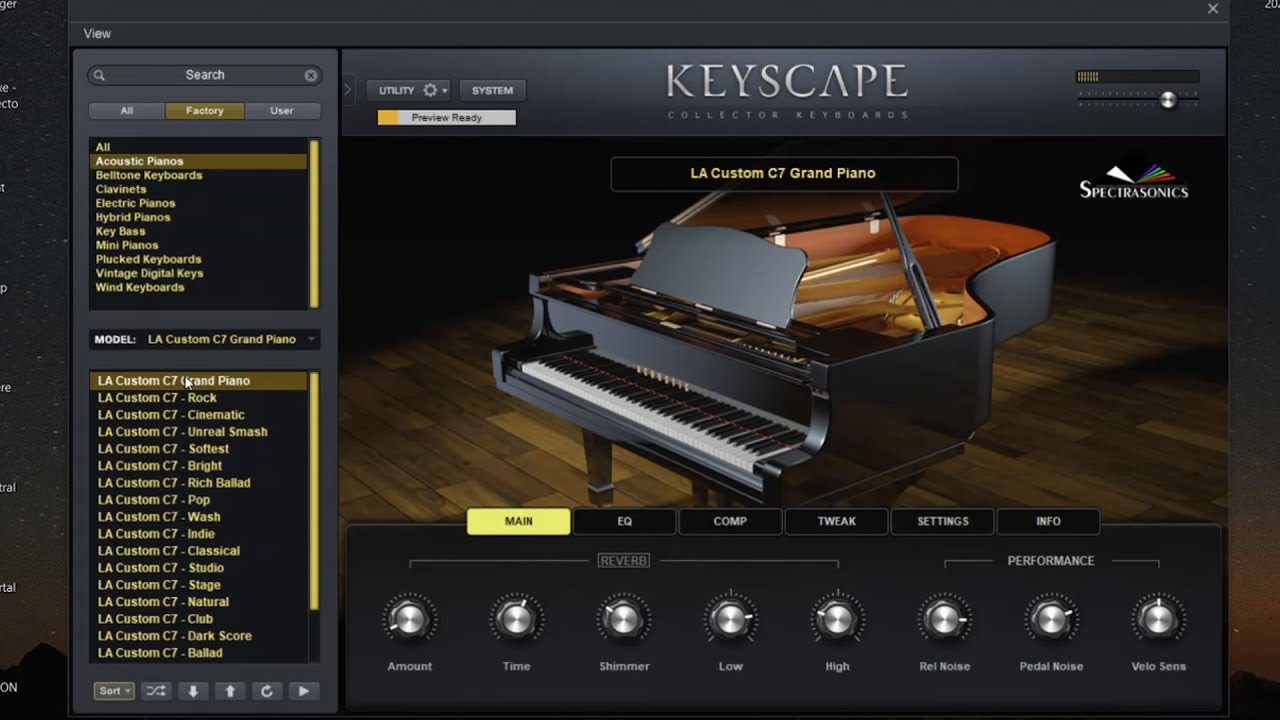Select Plucked Keyboards category

198,259
